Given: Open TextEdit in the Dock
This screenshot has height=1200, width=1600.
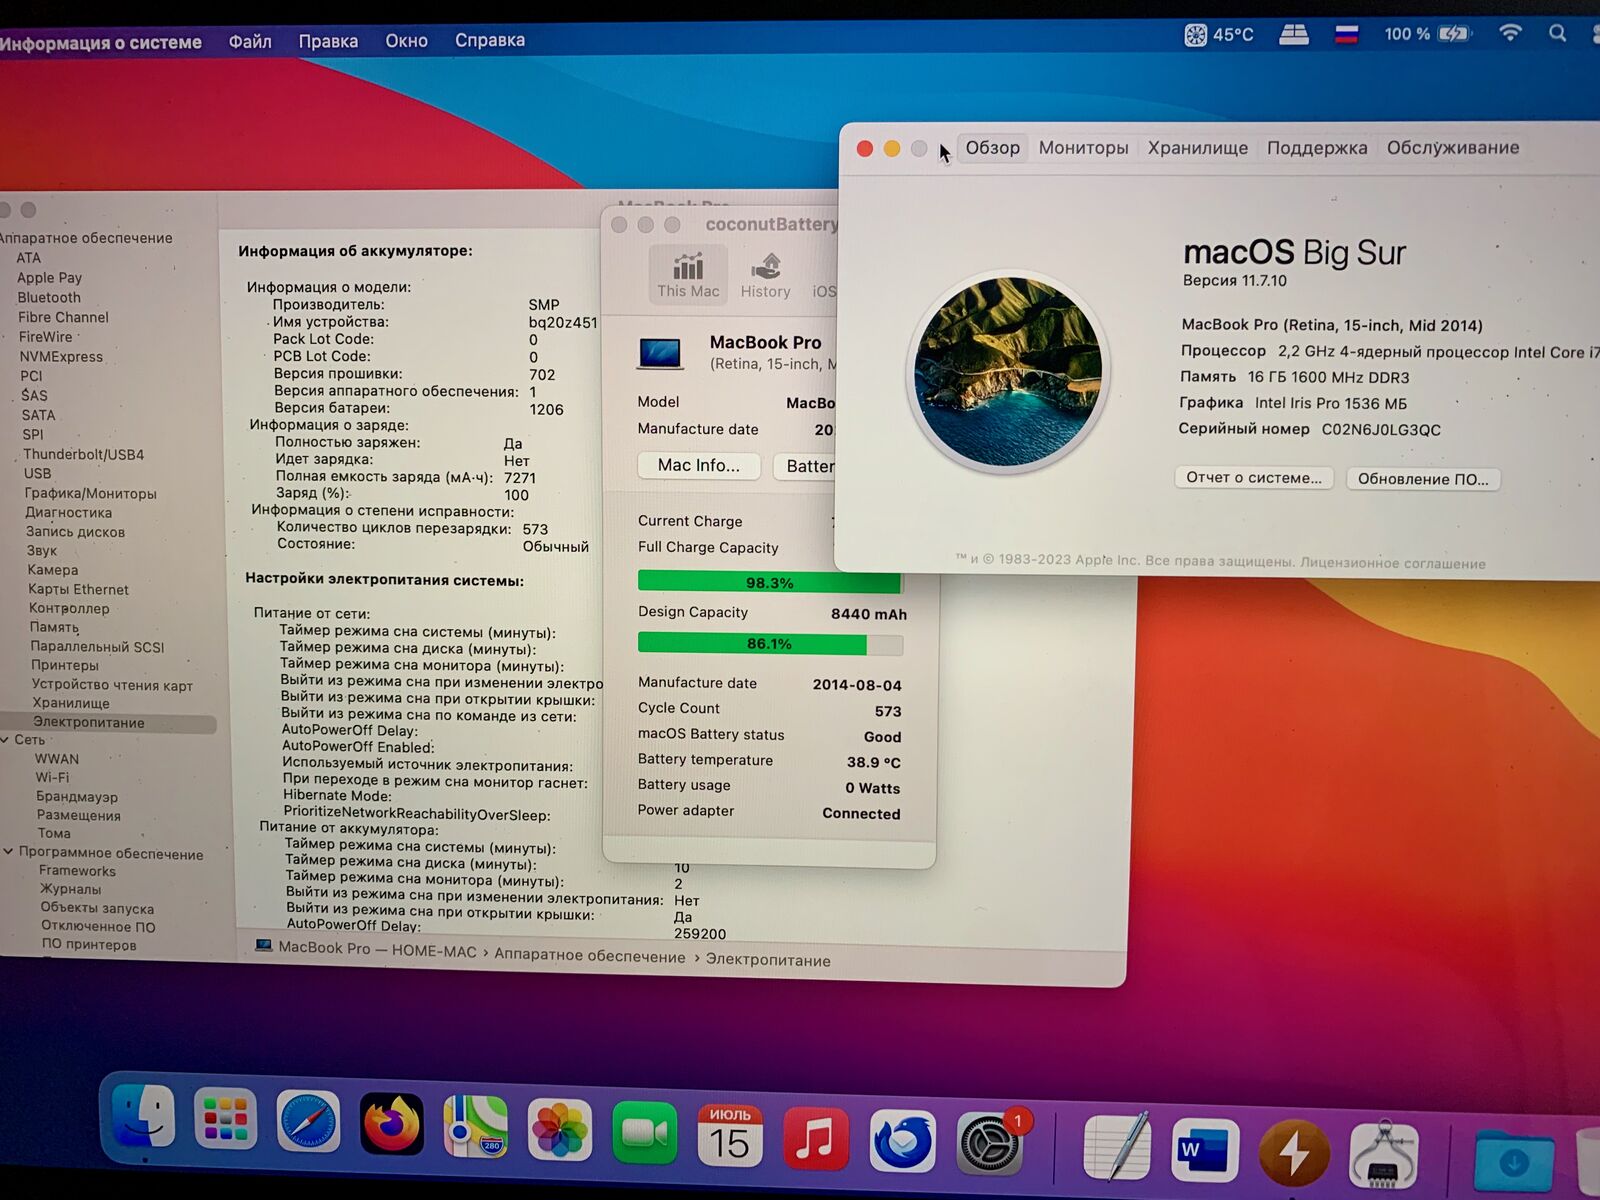Looking at the screenshot, I should 1117,1147.
